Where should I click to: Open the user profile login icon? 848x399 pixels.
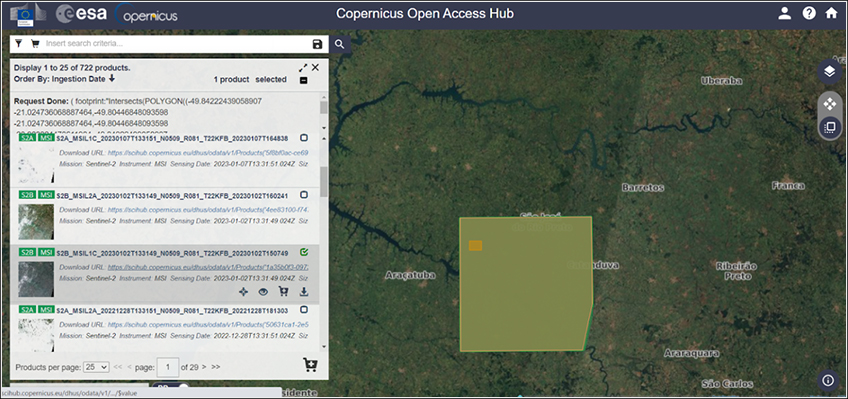(784, 14)
